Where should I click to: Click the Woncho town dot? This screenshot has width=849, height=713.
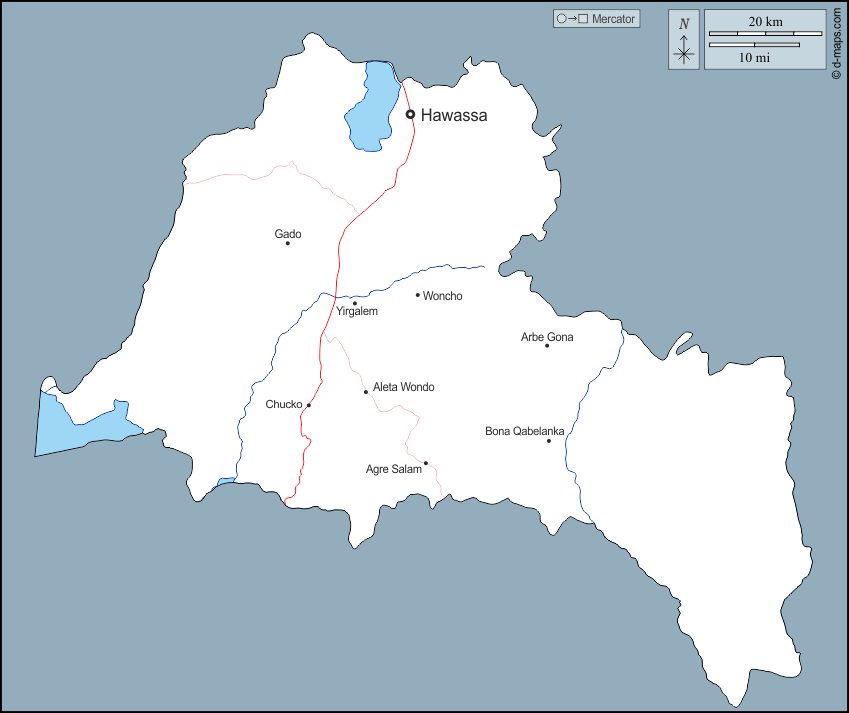[x=418, y=295]
